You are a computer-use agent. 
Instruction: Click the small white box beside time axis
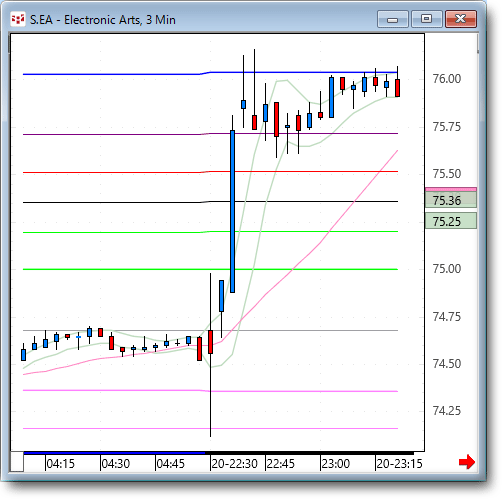click(17, 462)
